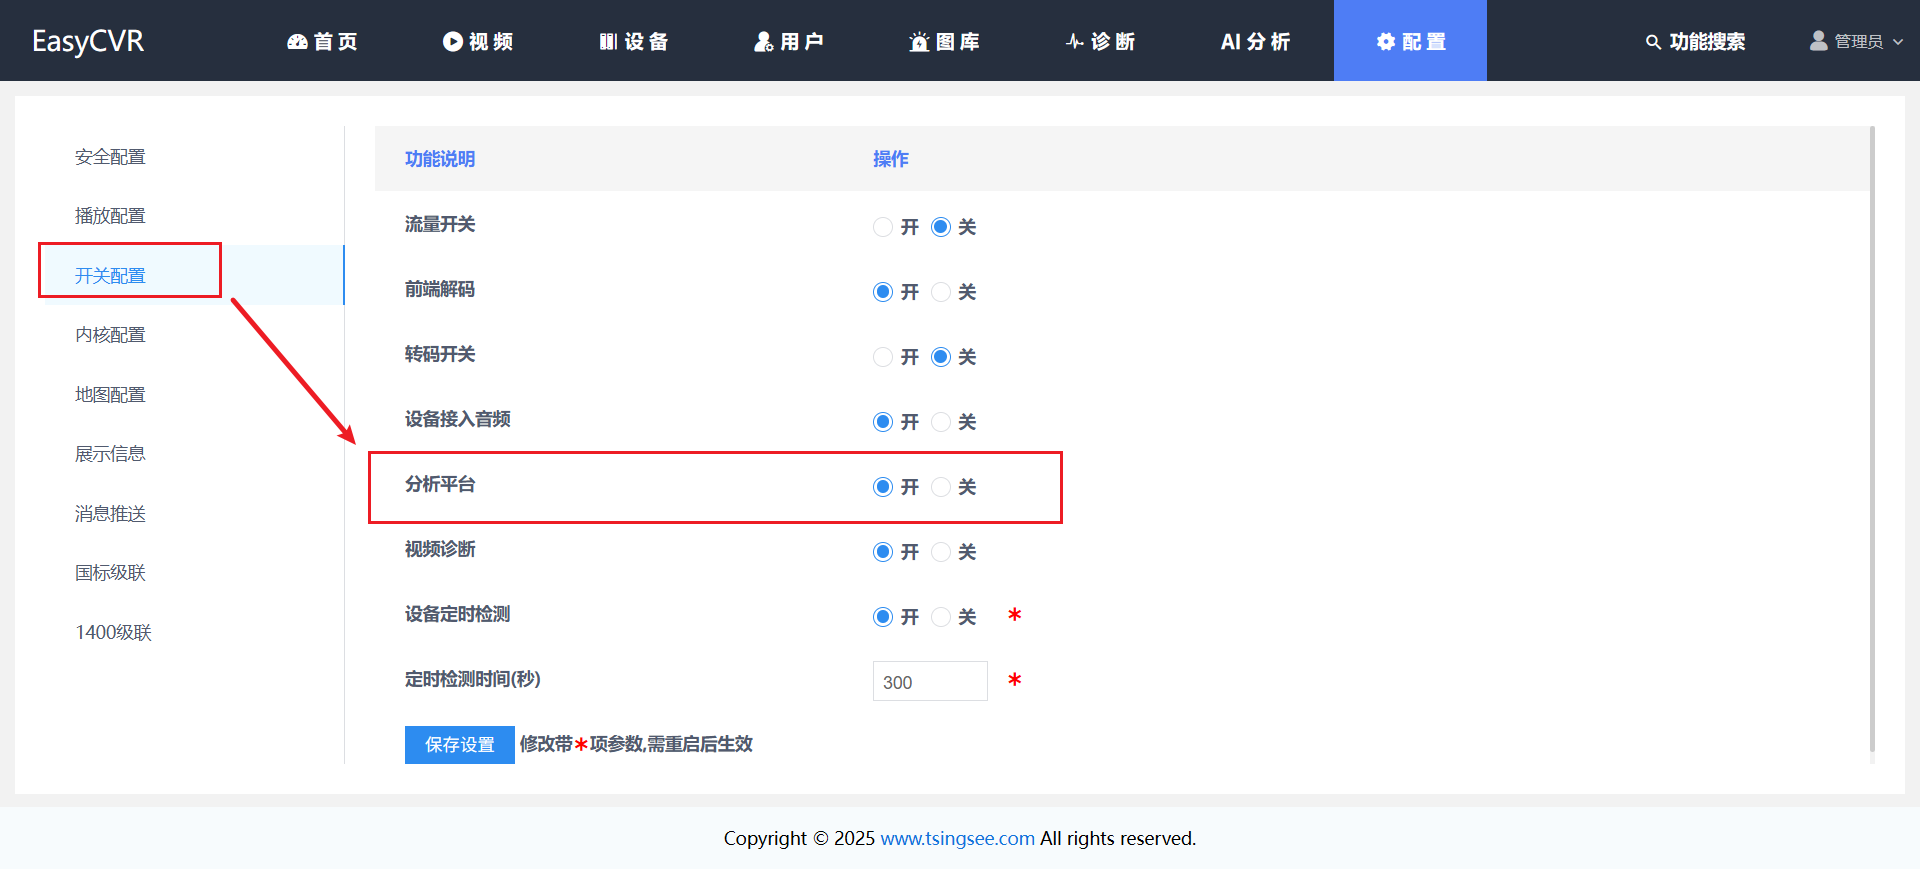Select 开 for 视频诊断
The image size is (1920, 869).
882,552
